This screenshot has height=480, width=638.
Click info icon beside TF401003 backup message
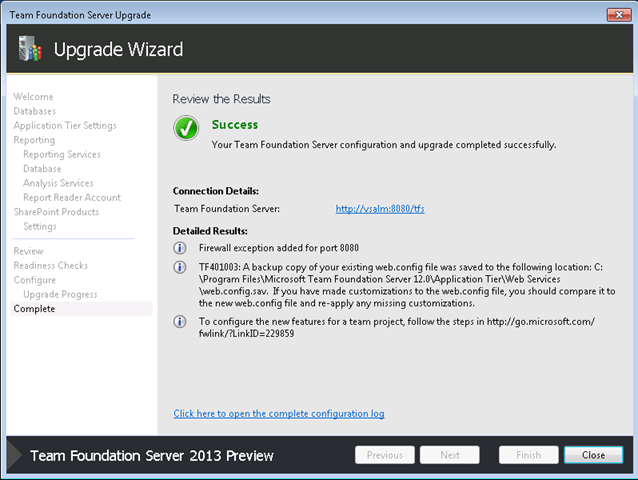click(x=180, y=267)
